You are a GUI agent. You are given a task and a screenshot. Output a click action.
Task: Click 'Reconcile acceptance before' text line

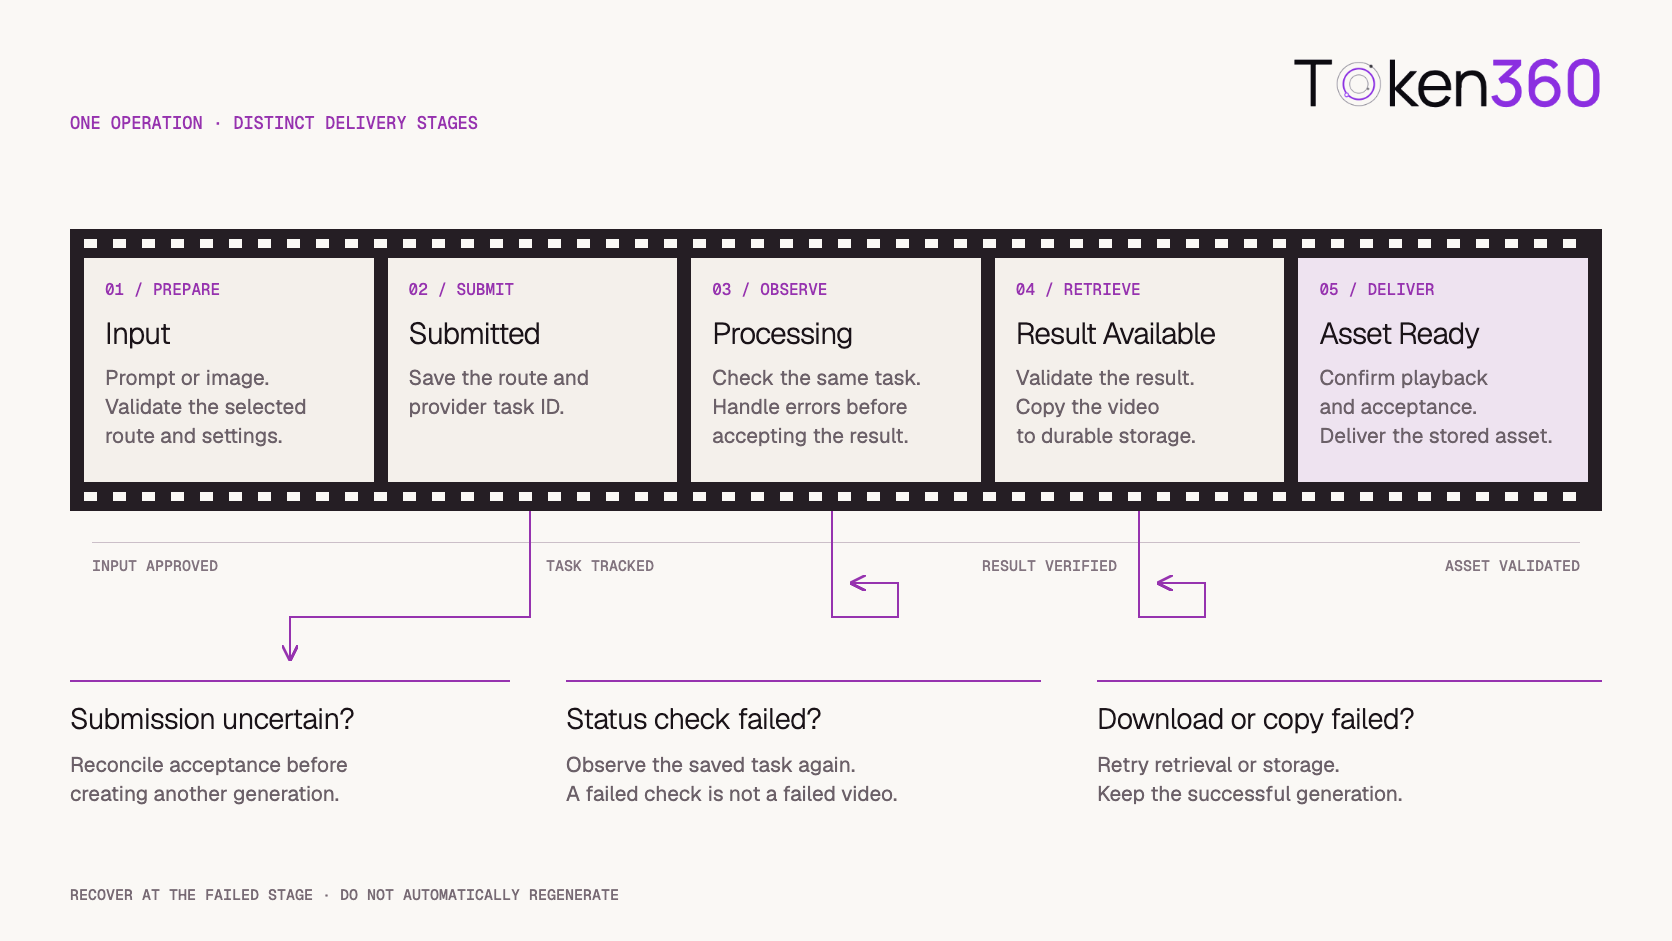(209, 765)
